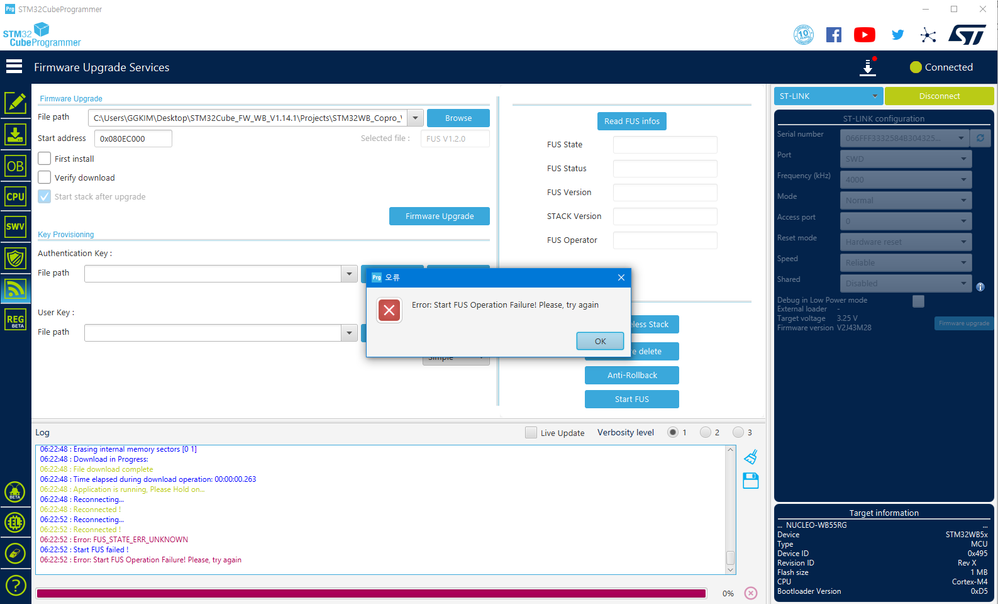998x604 pixels.
Task: Click the Start address input field
Action: click(x=133, y=139)
